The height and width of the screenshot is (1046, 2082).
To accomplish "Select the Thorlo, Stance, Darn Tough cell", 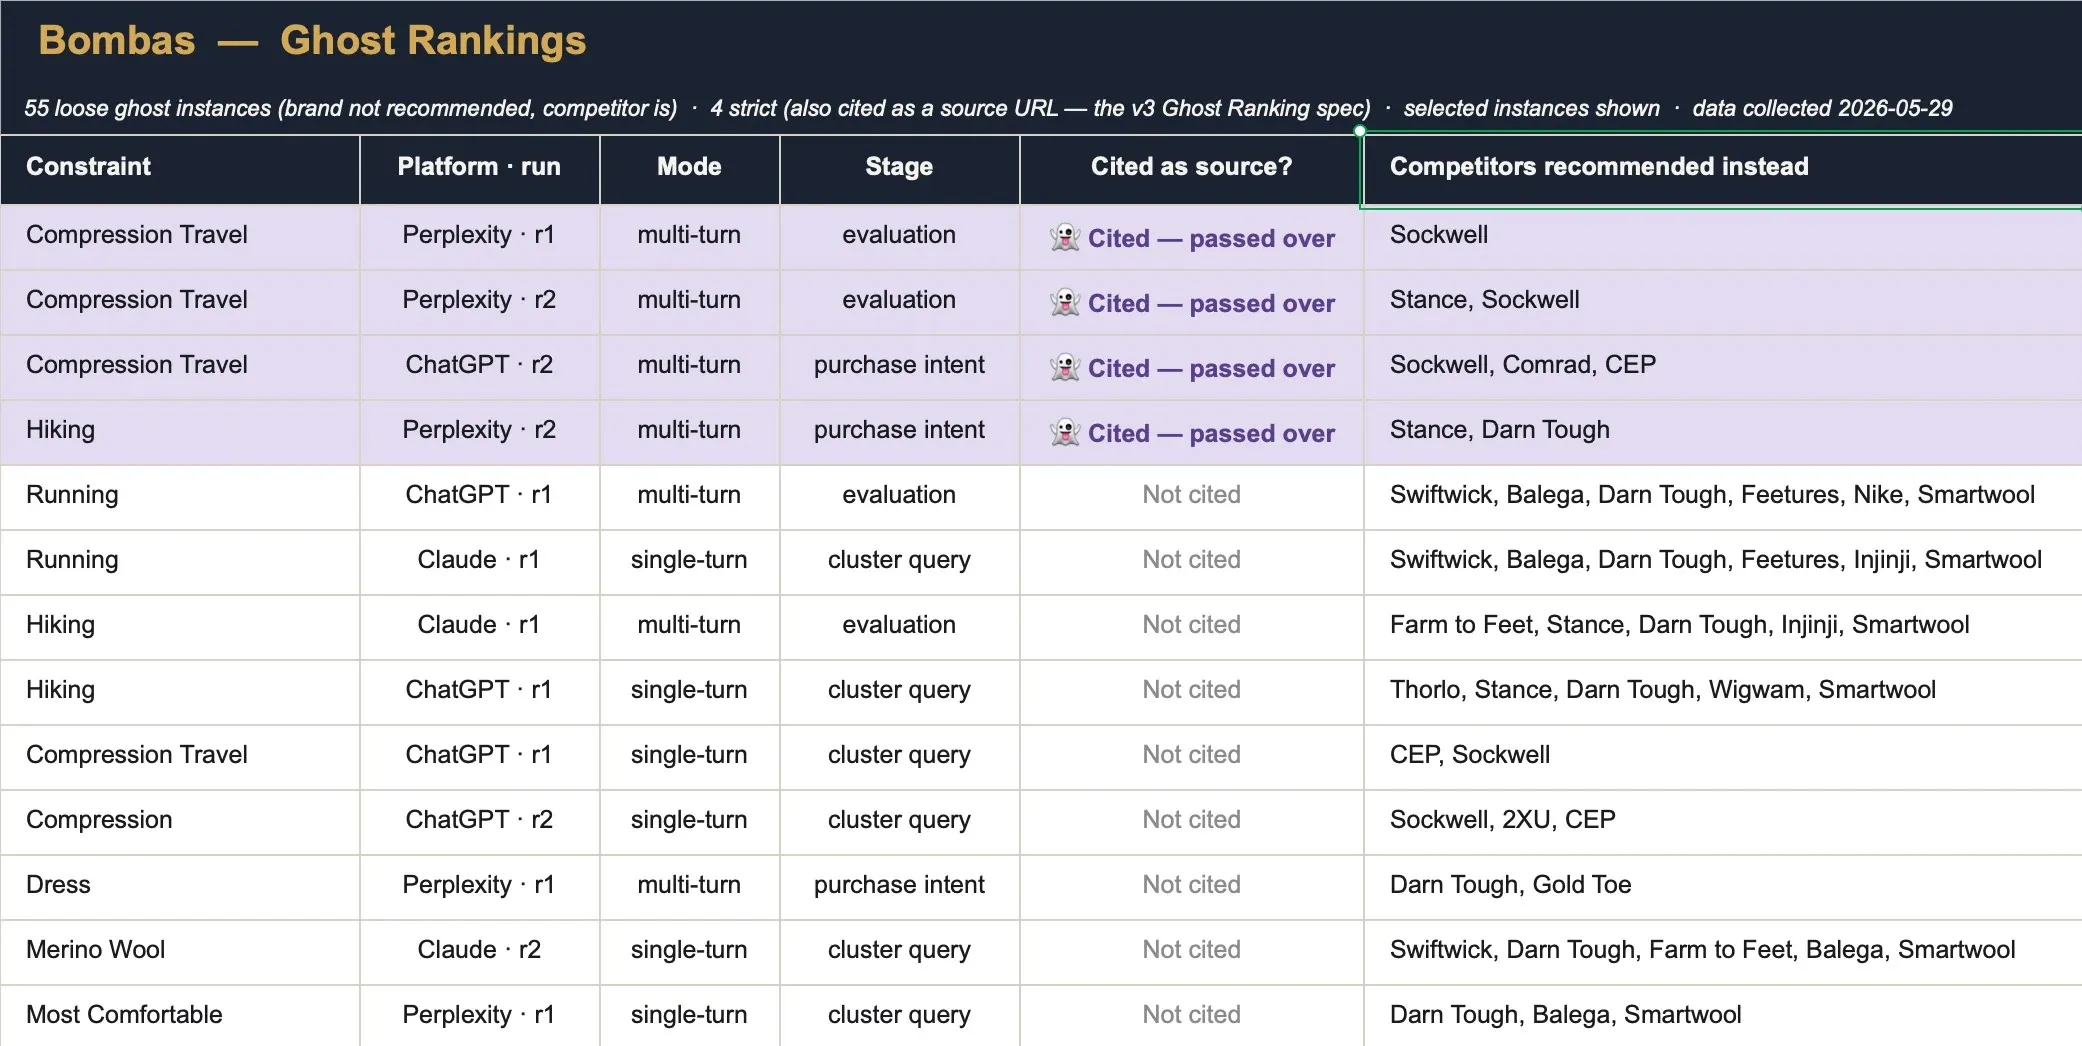I will click(x=1722, y=692).
